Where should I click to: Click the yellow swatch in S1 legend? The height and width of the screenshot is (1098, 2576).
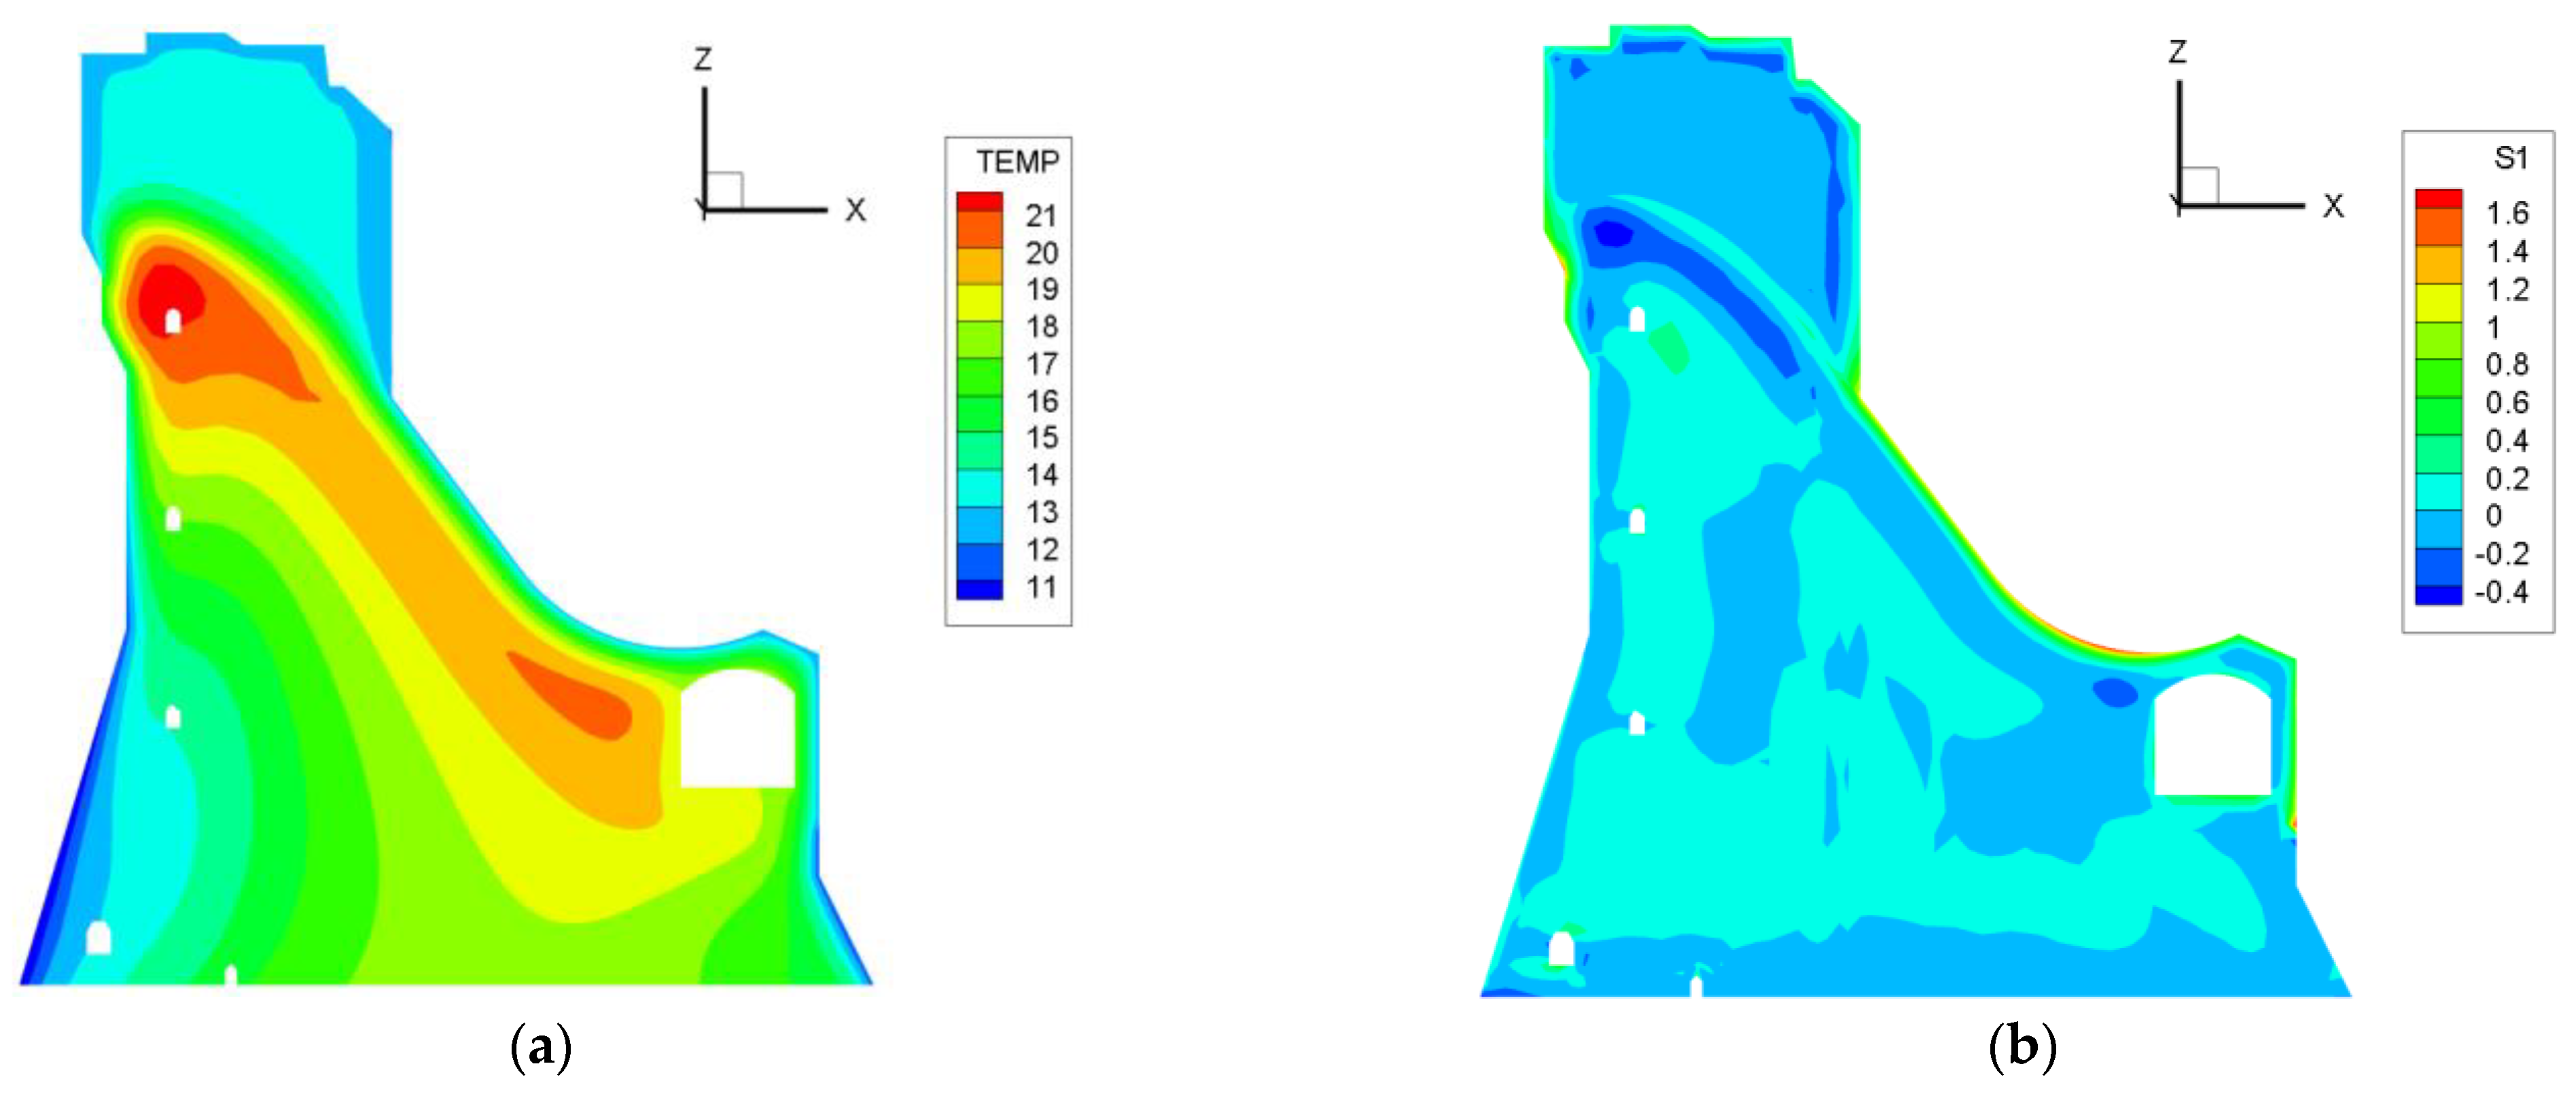(2438, 303)
